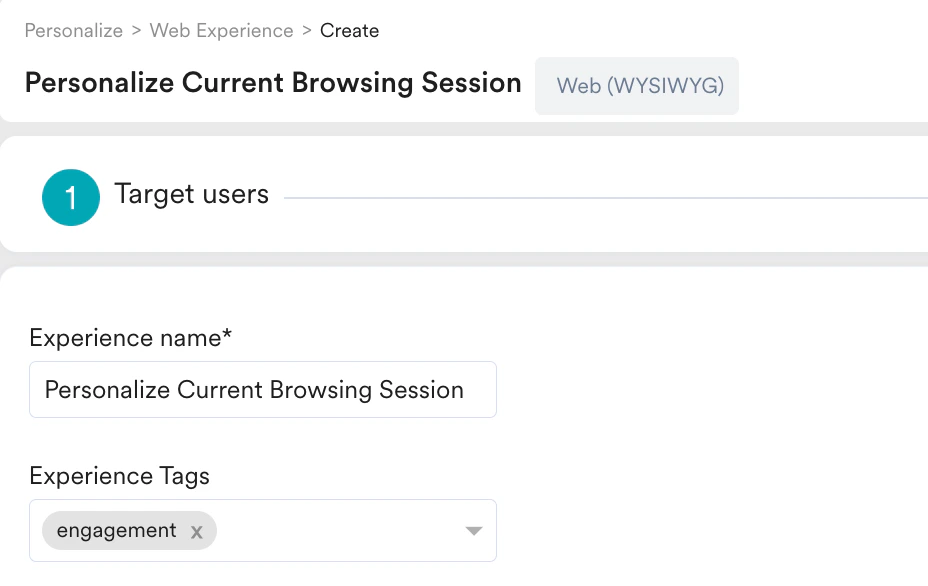Viewport: 928px width, 586px height.
Task: Click the separator arrow before Create breadcrumb
Action: click(307, 31)
